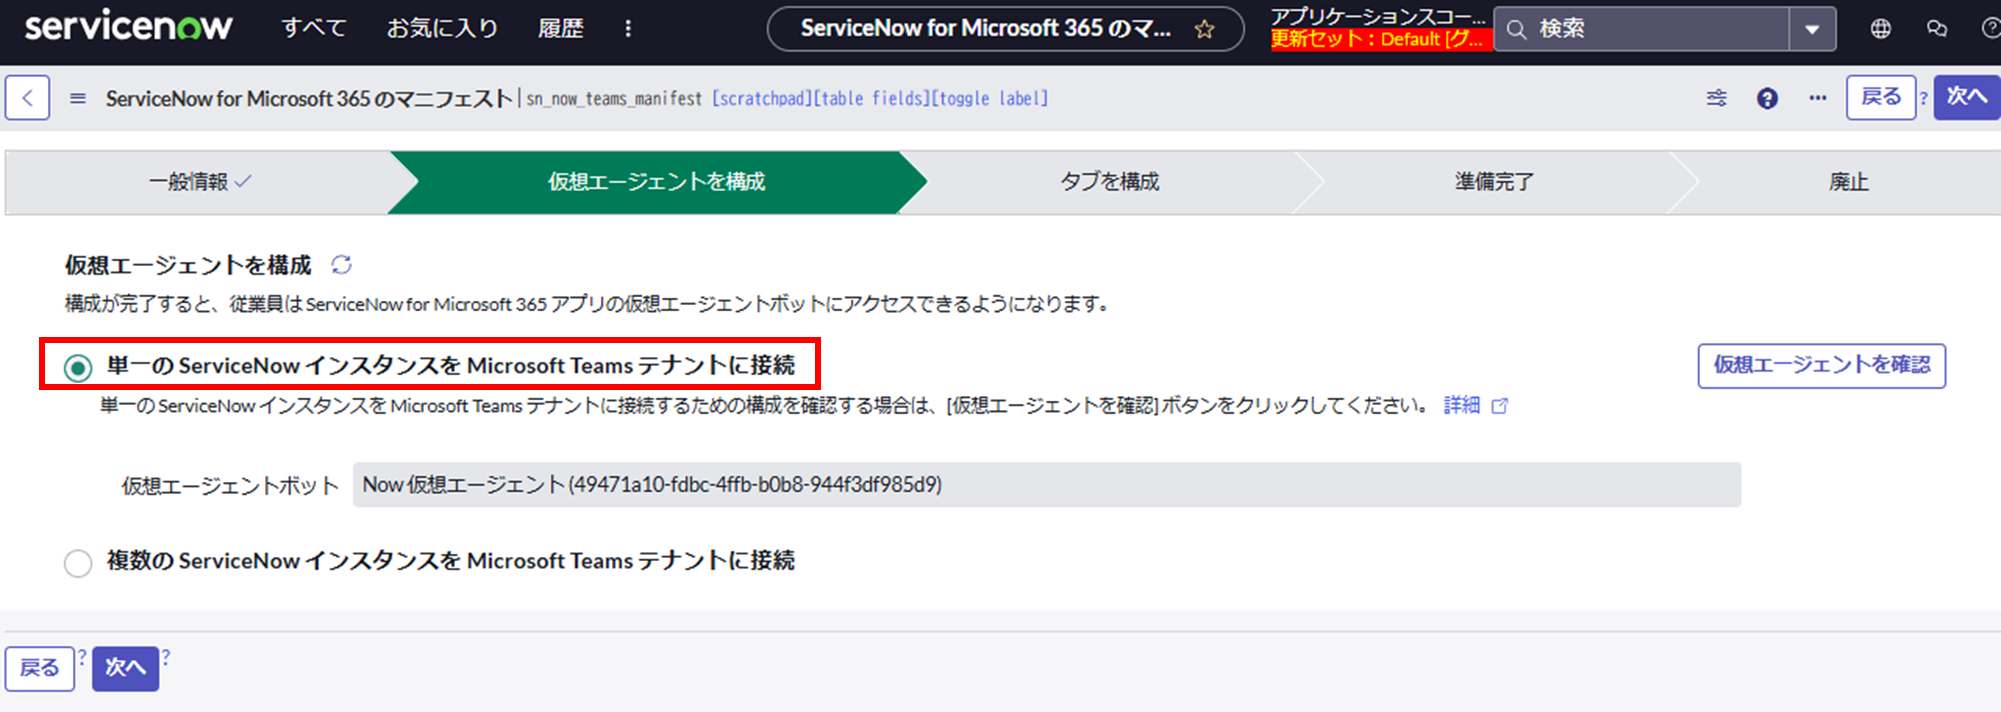Click the bottom 次へ button
Screen dimensions: 2001x712
click(x=125, y=668)
